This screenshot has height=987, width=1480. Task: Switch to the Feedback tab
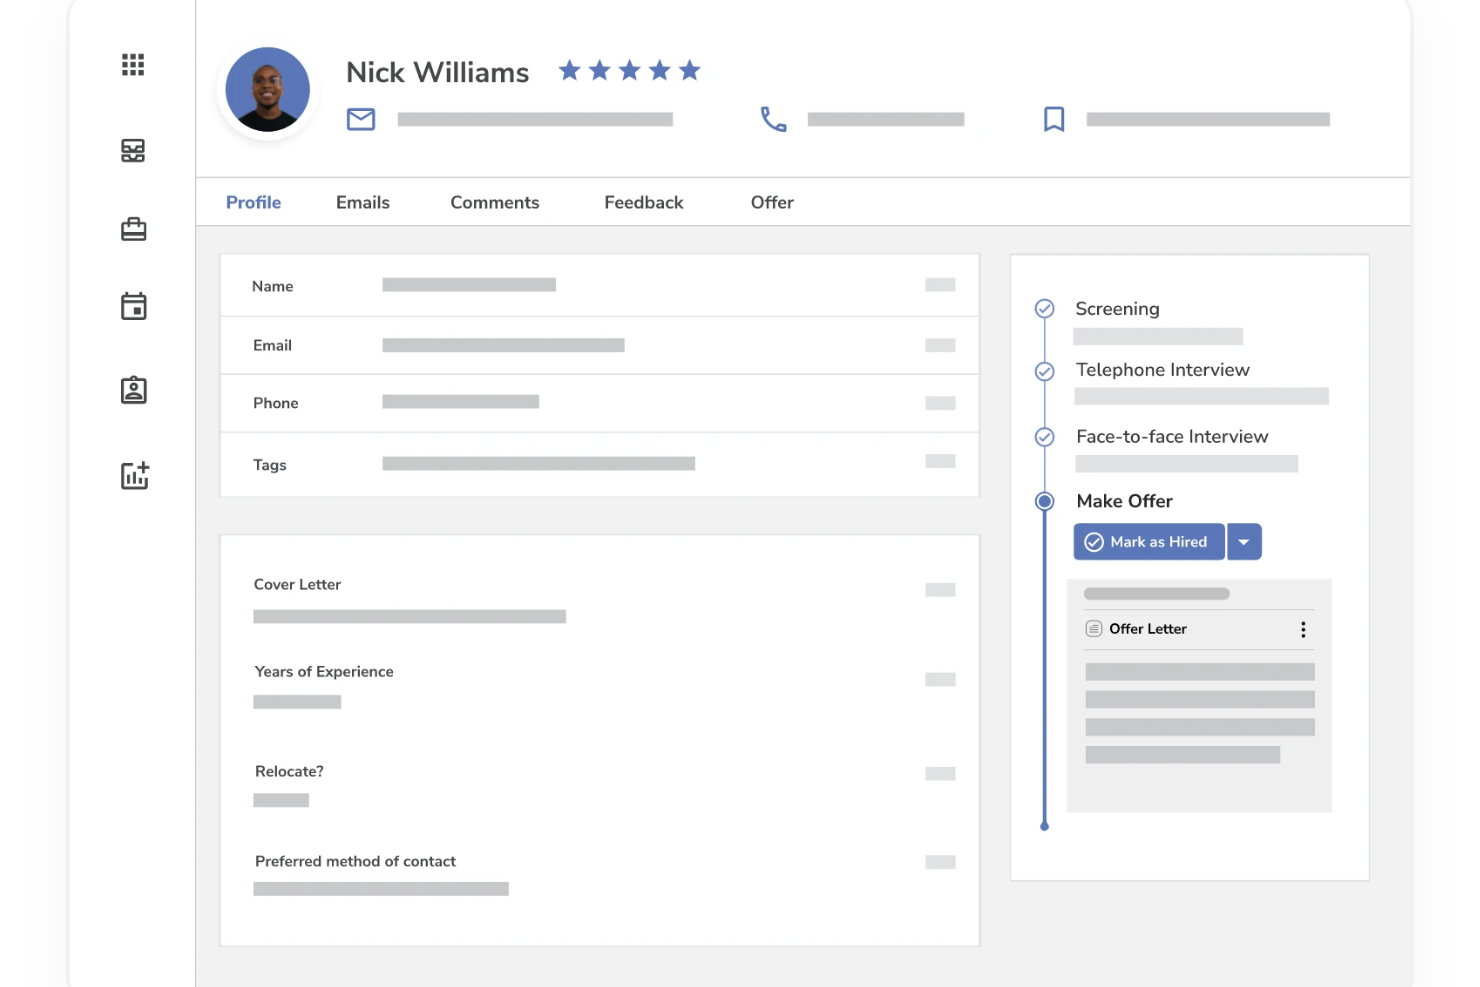click(643, 202)
